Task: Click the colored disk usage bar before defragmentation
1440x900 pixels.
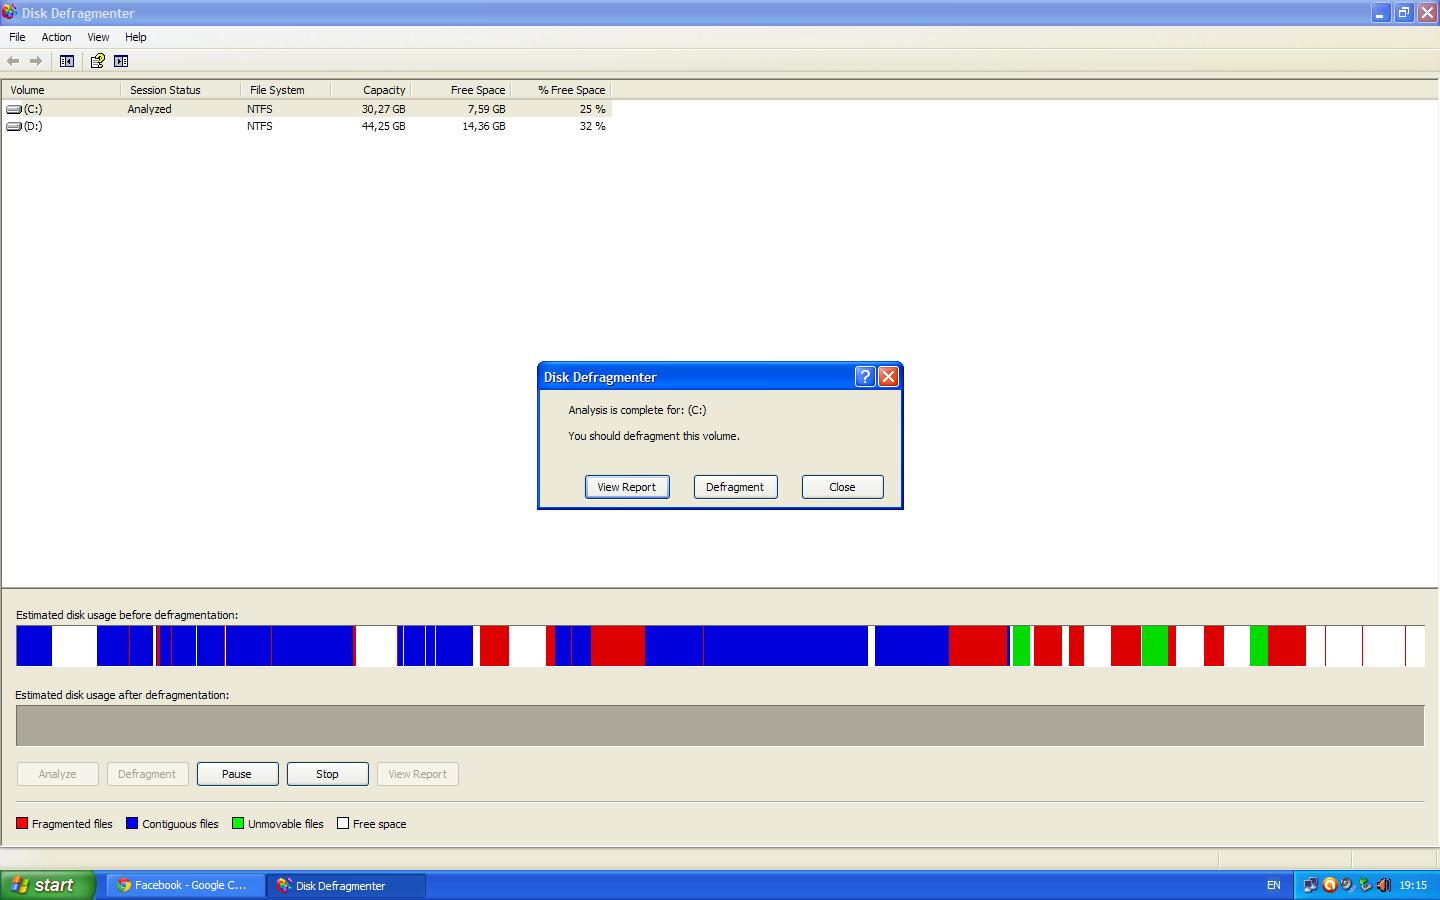Action: click(x=720, y=646)
